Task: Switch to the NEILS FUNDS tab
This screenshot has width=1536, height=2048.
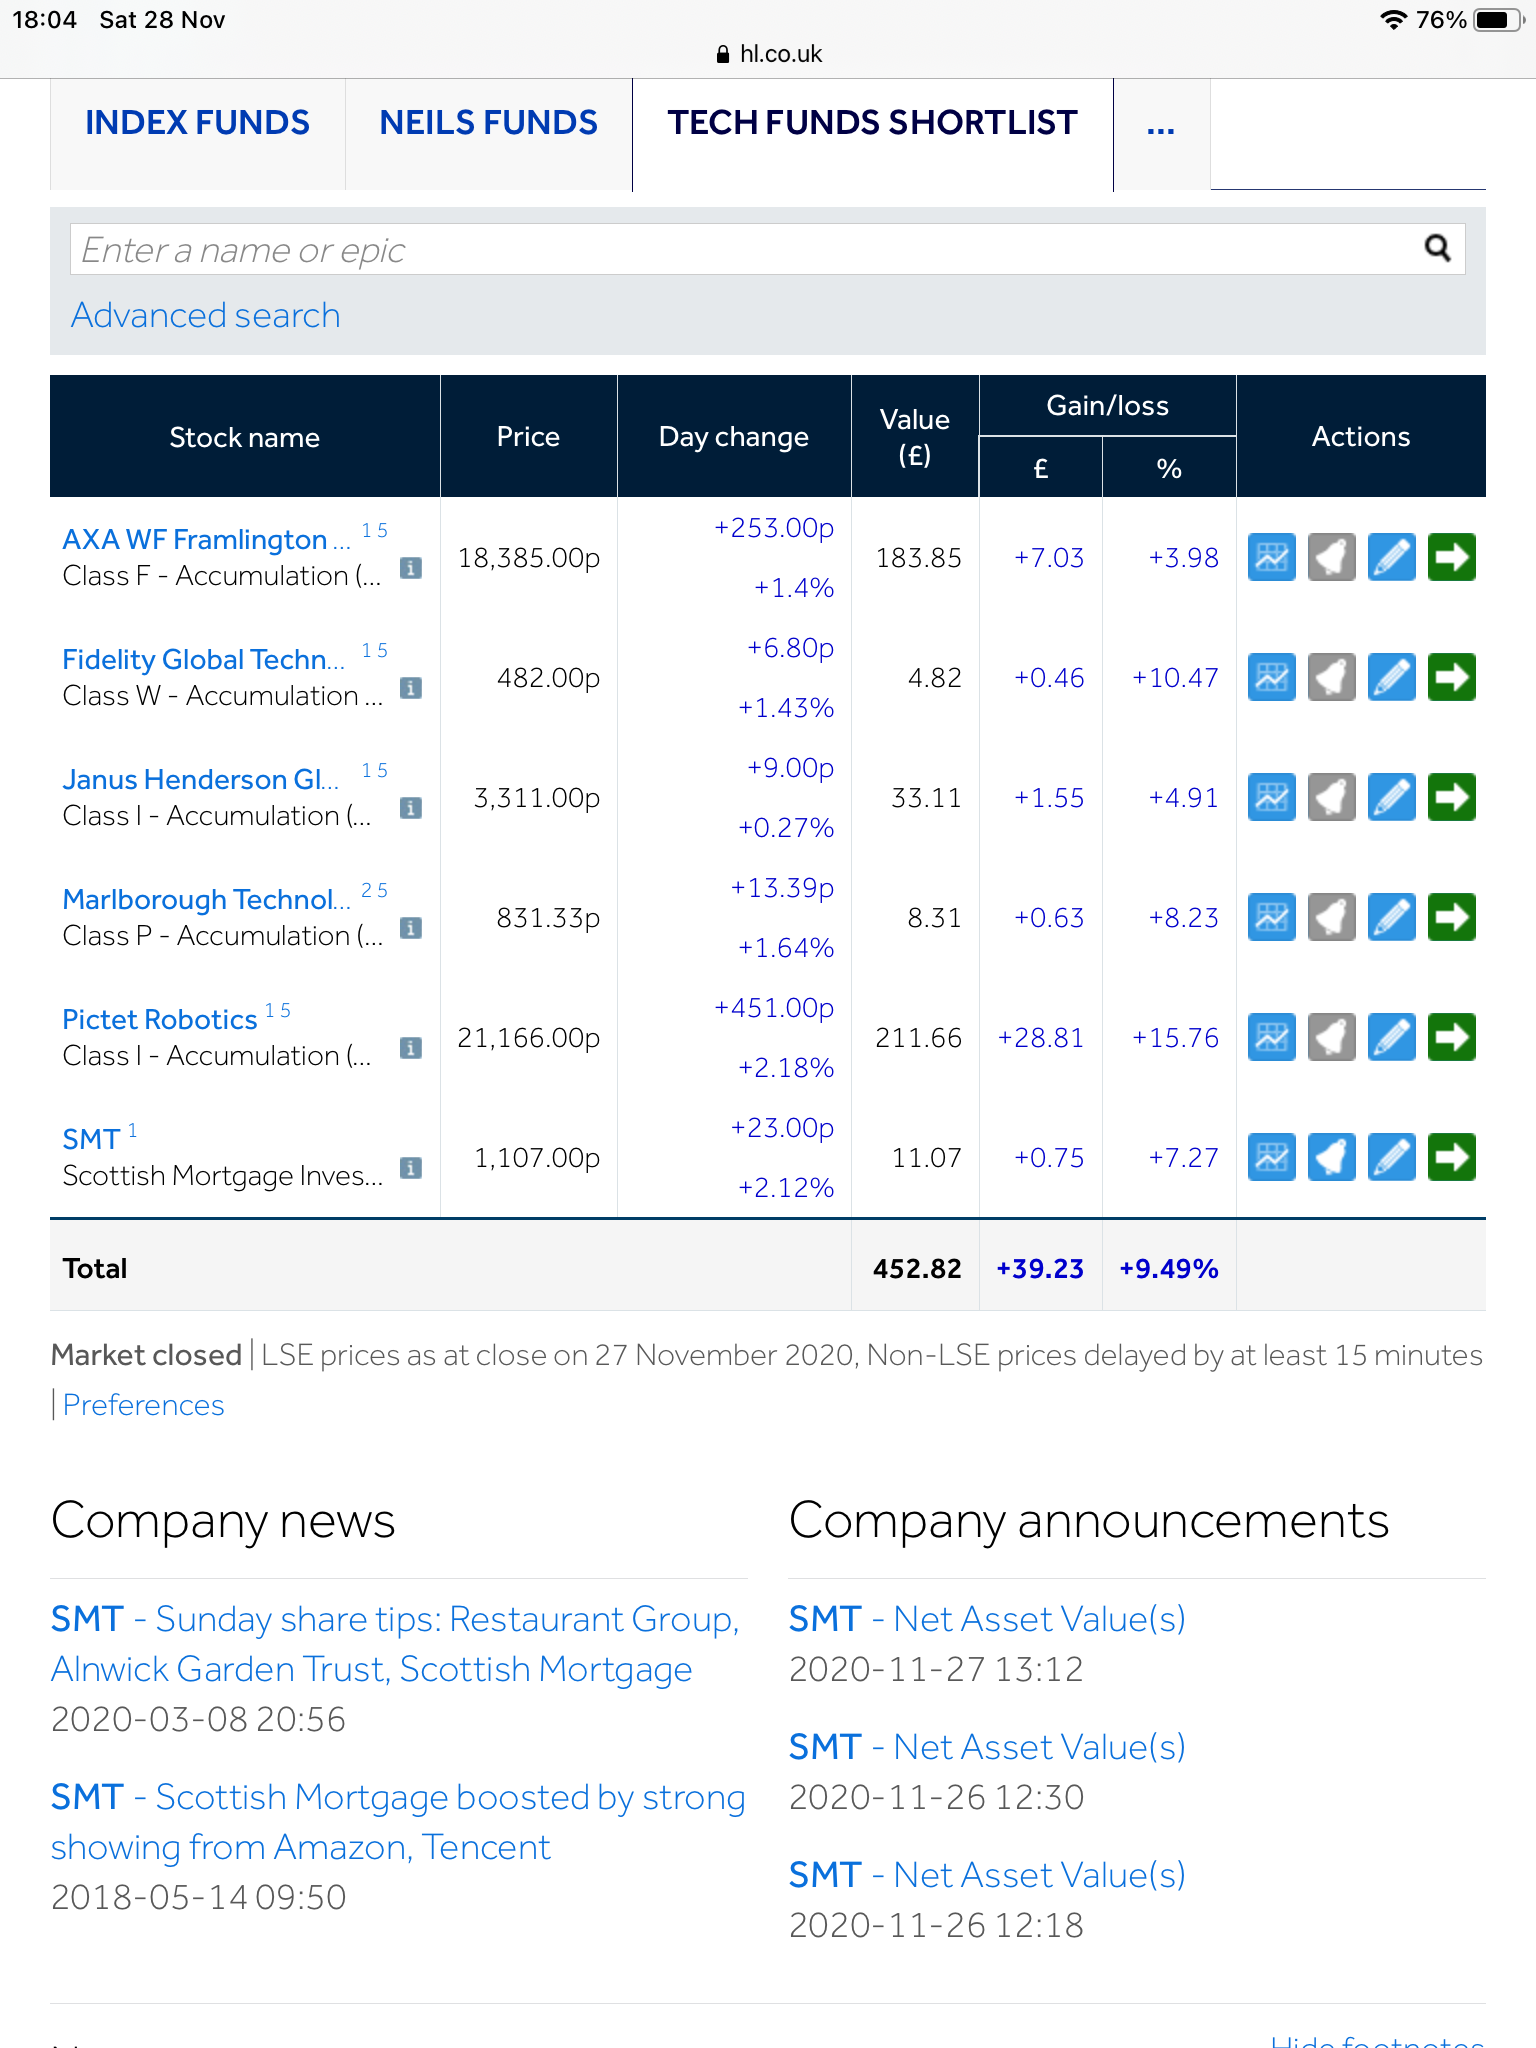Action: click(488, 123)
